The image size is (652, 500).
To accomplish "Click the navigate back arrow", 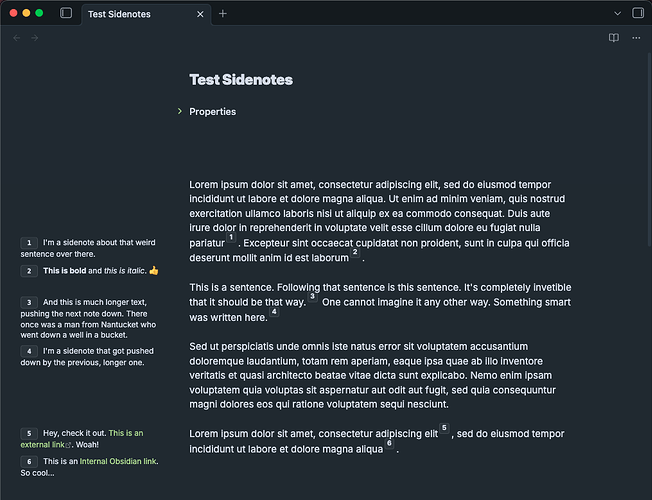I will 16,38.
